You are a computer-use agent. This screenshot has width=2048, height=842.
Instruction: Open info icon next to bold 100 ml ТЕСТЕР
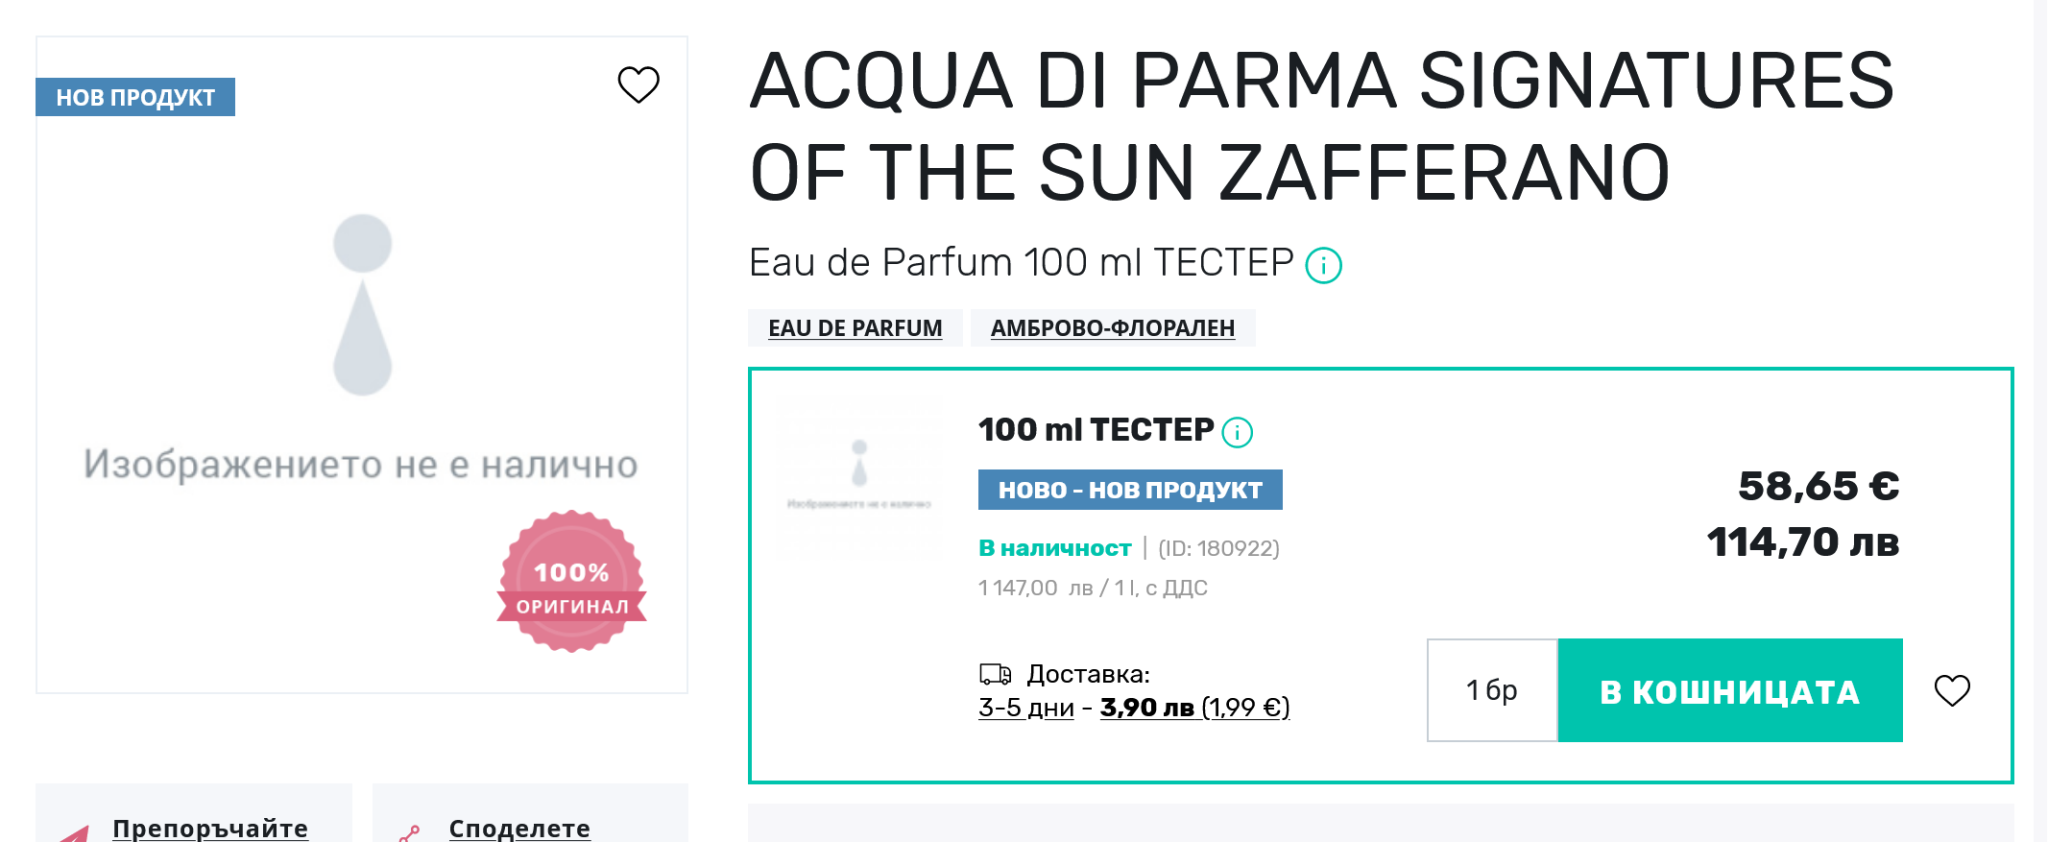(x=1237, y=432)
